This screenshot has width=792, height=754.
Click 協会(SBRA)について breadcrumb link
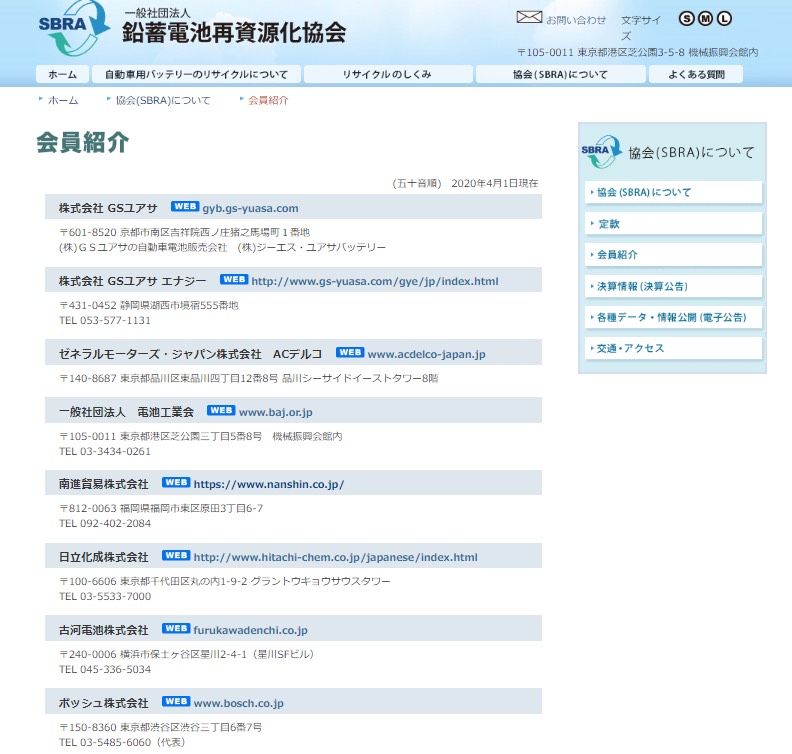[163, 100]
